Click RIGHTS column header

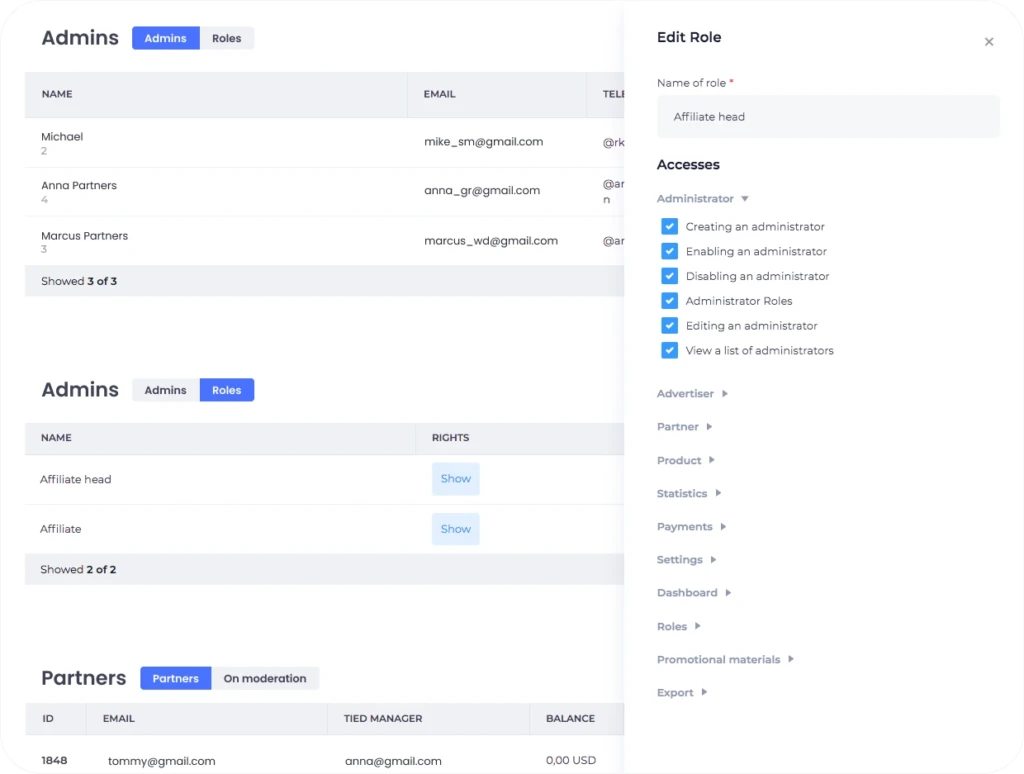click(450, 438)
